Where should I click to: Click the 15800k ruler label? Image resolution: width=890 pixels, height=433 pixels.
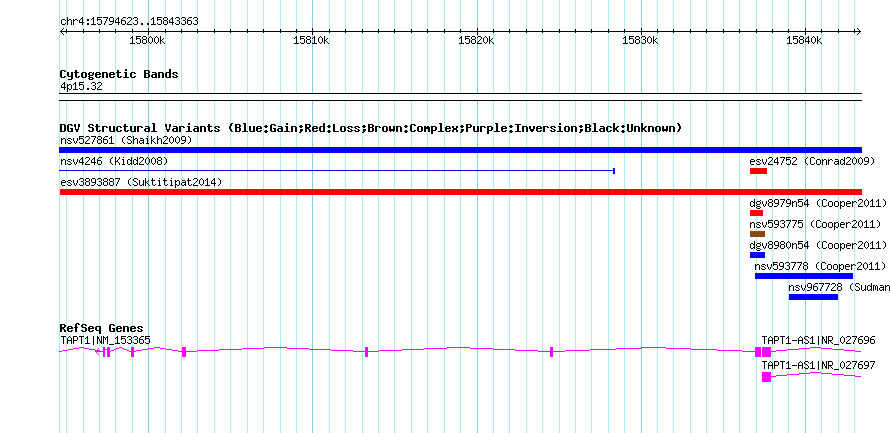(148, 40)
